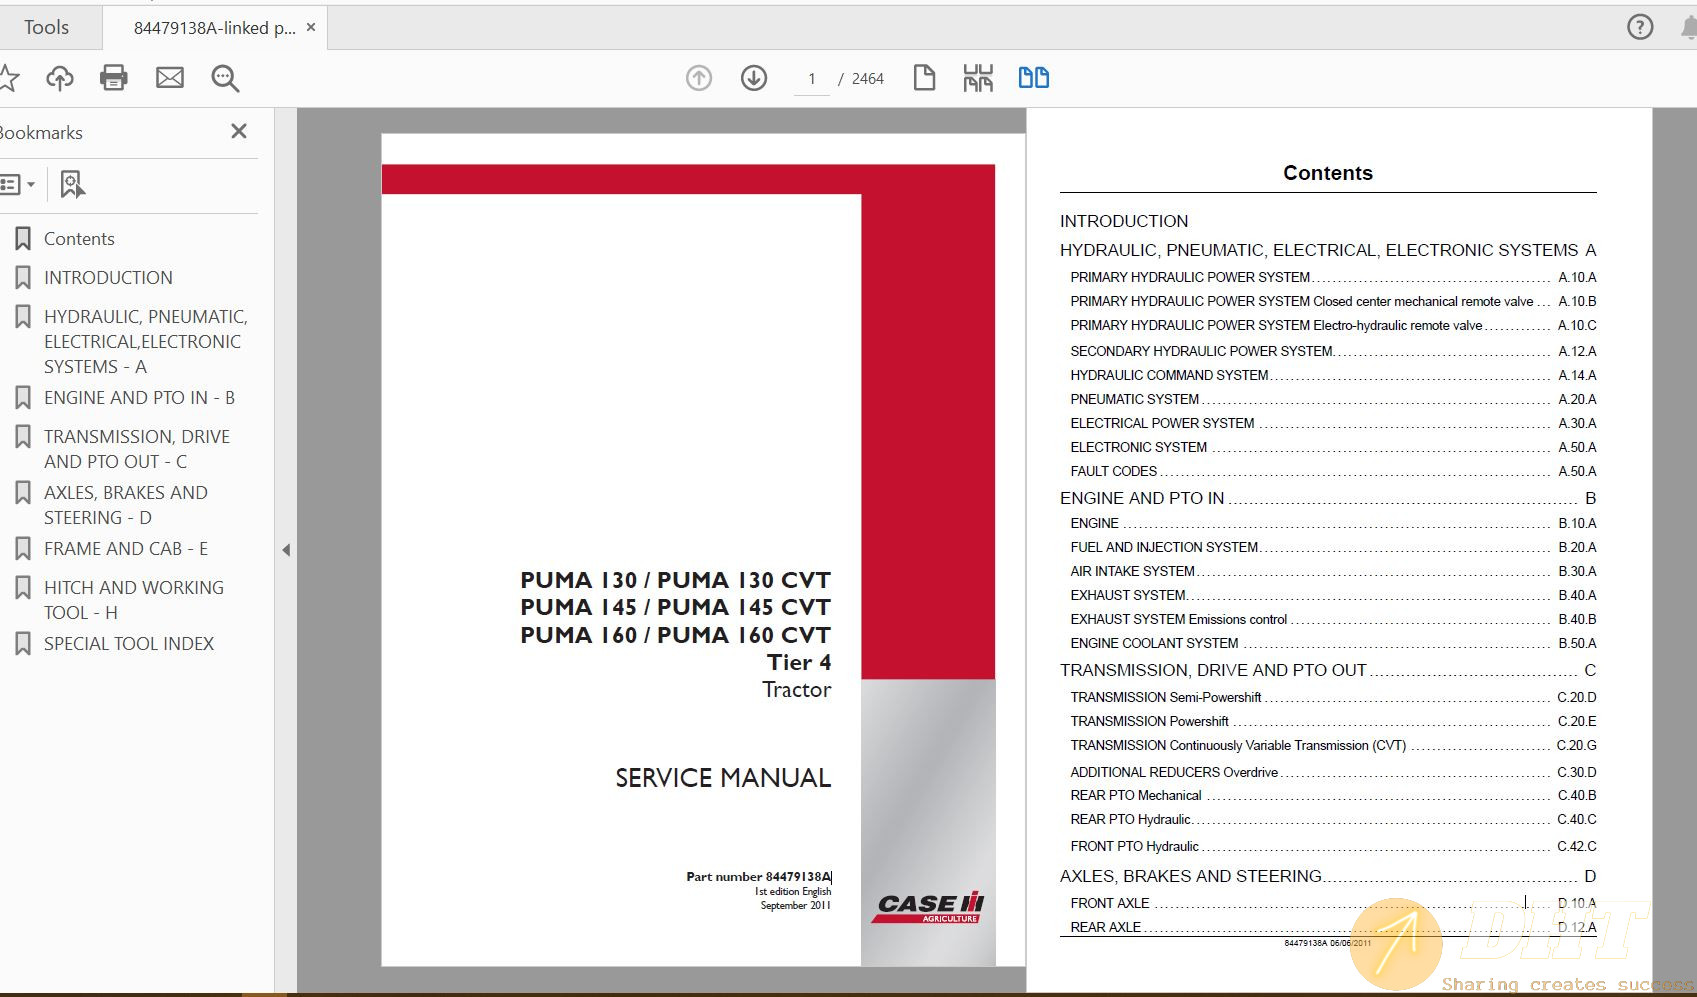
Task: Open the INTRODUCTION bookmark
Action: (108, 278)
